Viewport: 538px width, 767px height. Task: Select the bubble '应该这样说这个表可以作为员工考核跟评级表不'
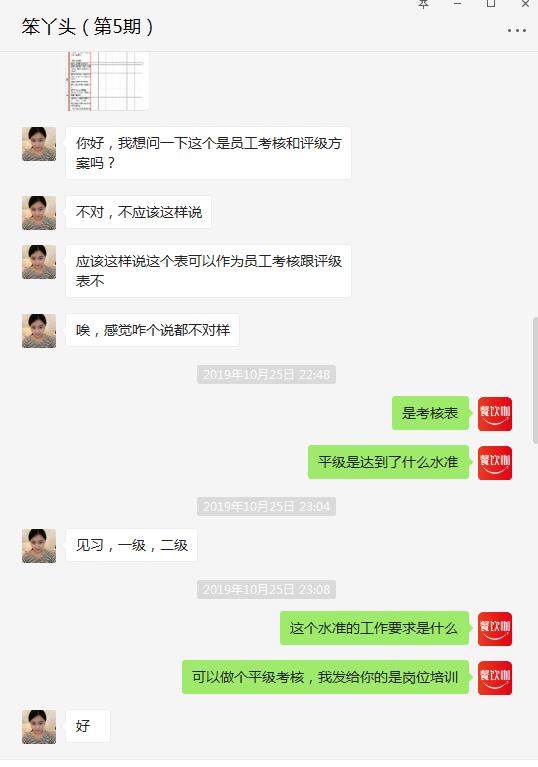pyautogui.click(x=208, y=271)
